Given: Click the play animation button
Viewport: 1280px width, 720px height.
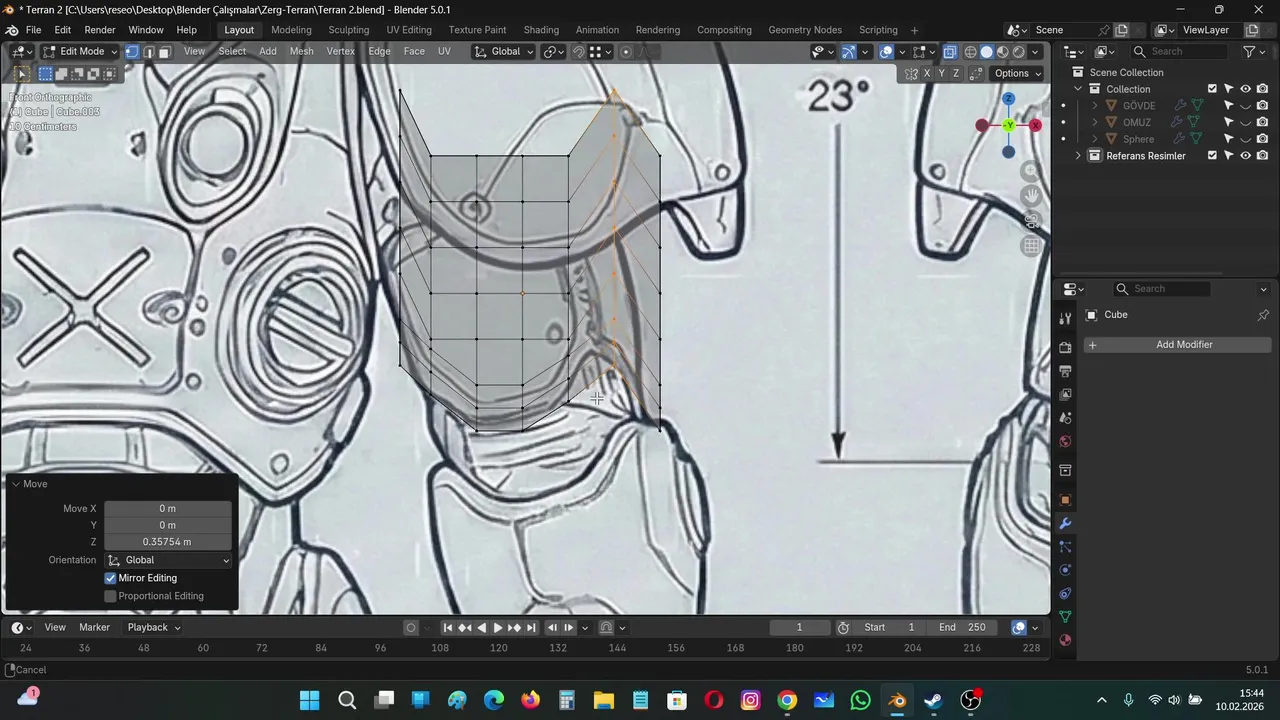Looking at the screenshot, I should tap(498, 628).
